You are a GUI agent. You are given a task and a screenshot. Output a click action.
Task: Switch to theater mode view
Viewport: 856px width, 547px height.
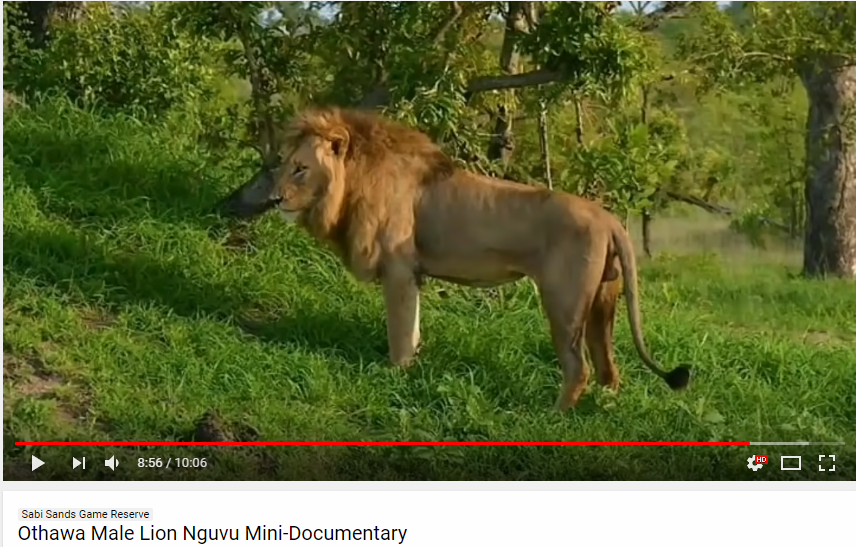point(791,463)
